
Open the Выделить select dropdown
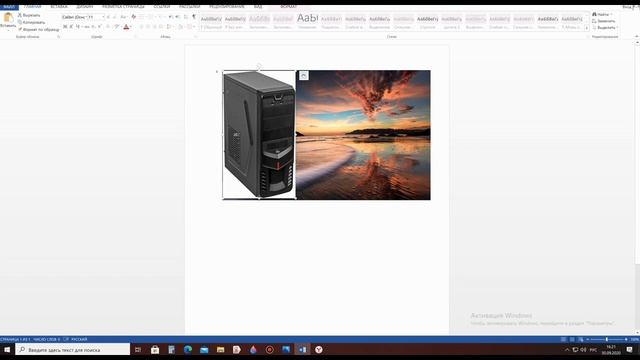coord(604,27)
